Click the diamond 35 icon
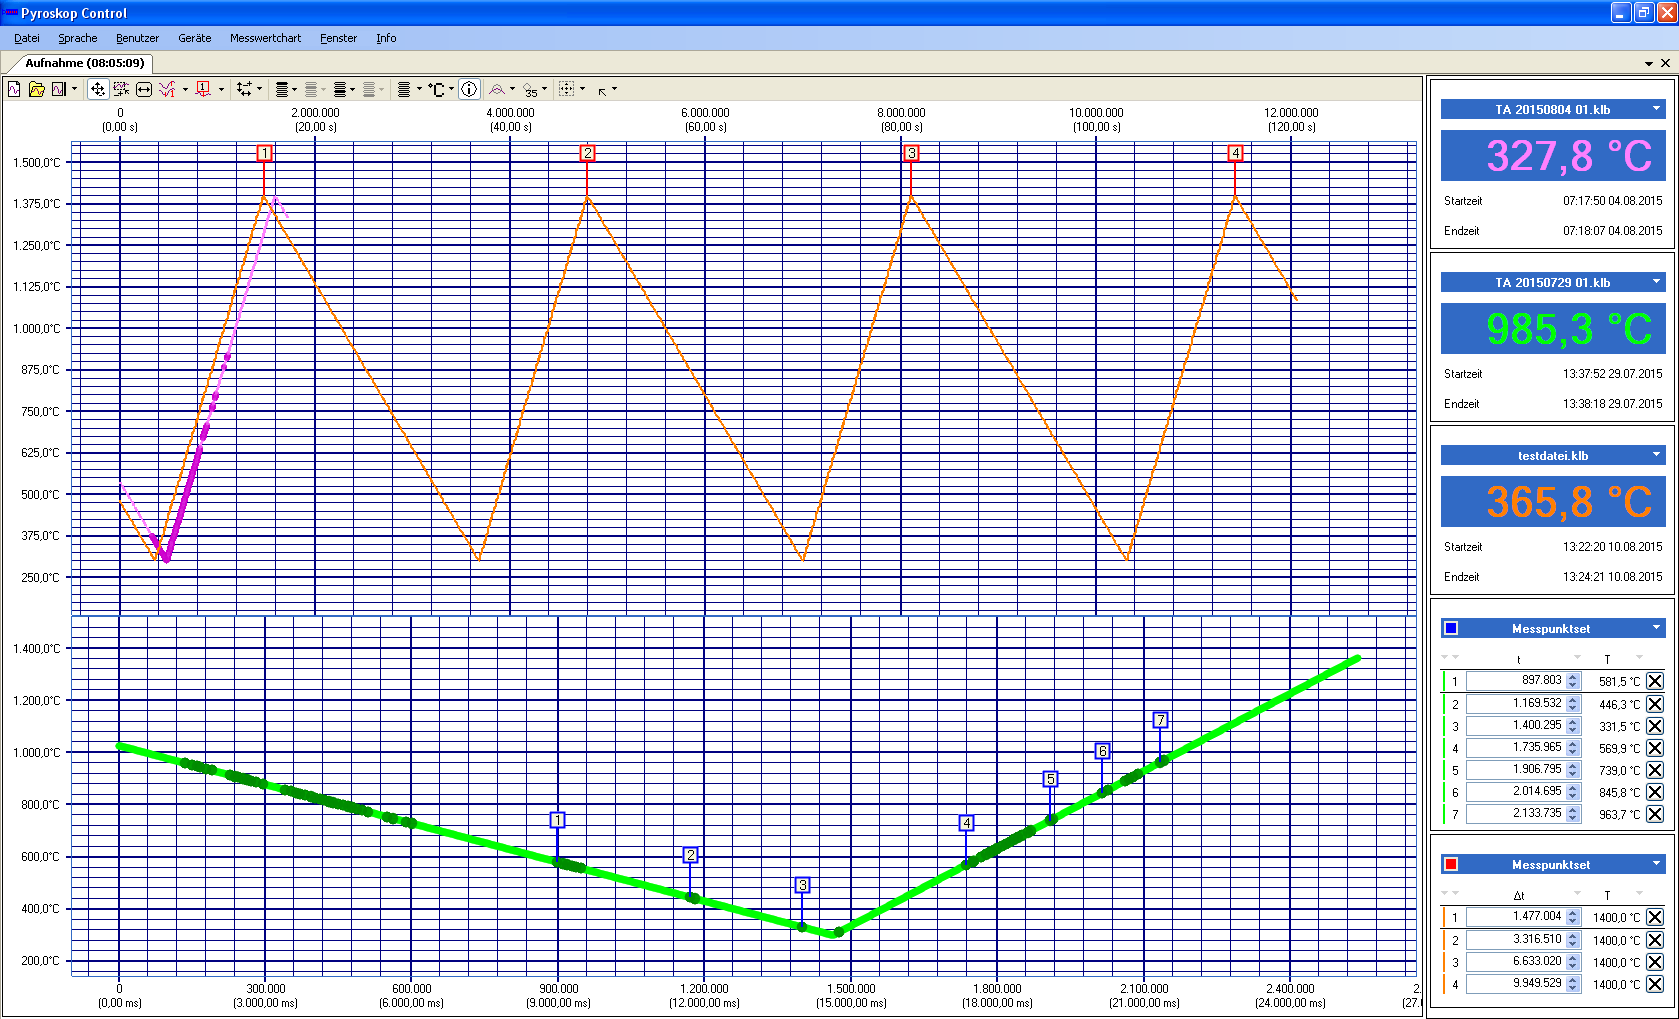This screenshot has height=1019, width=1679. pyautogui.click(x=531, y=90)
